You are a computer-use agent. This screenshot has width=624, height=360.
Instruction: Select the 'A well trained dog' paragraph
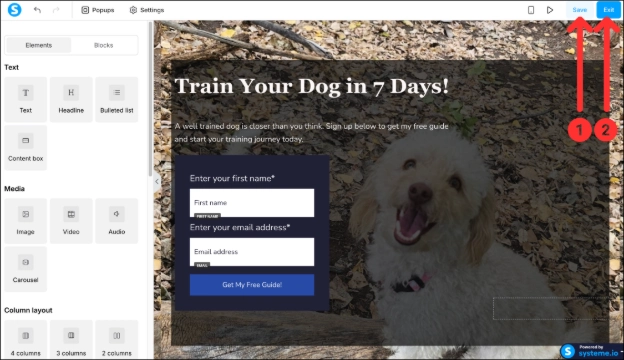pos(312,132)
